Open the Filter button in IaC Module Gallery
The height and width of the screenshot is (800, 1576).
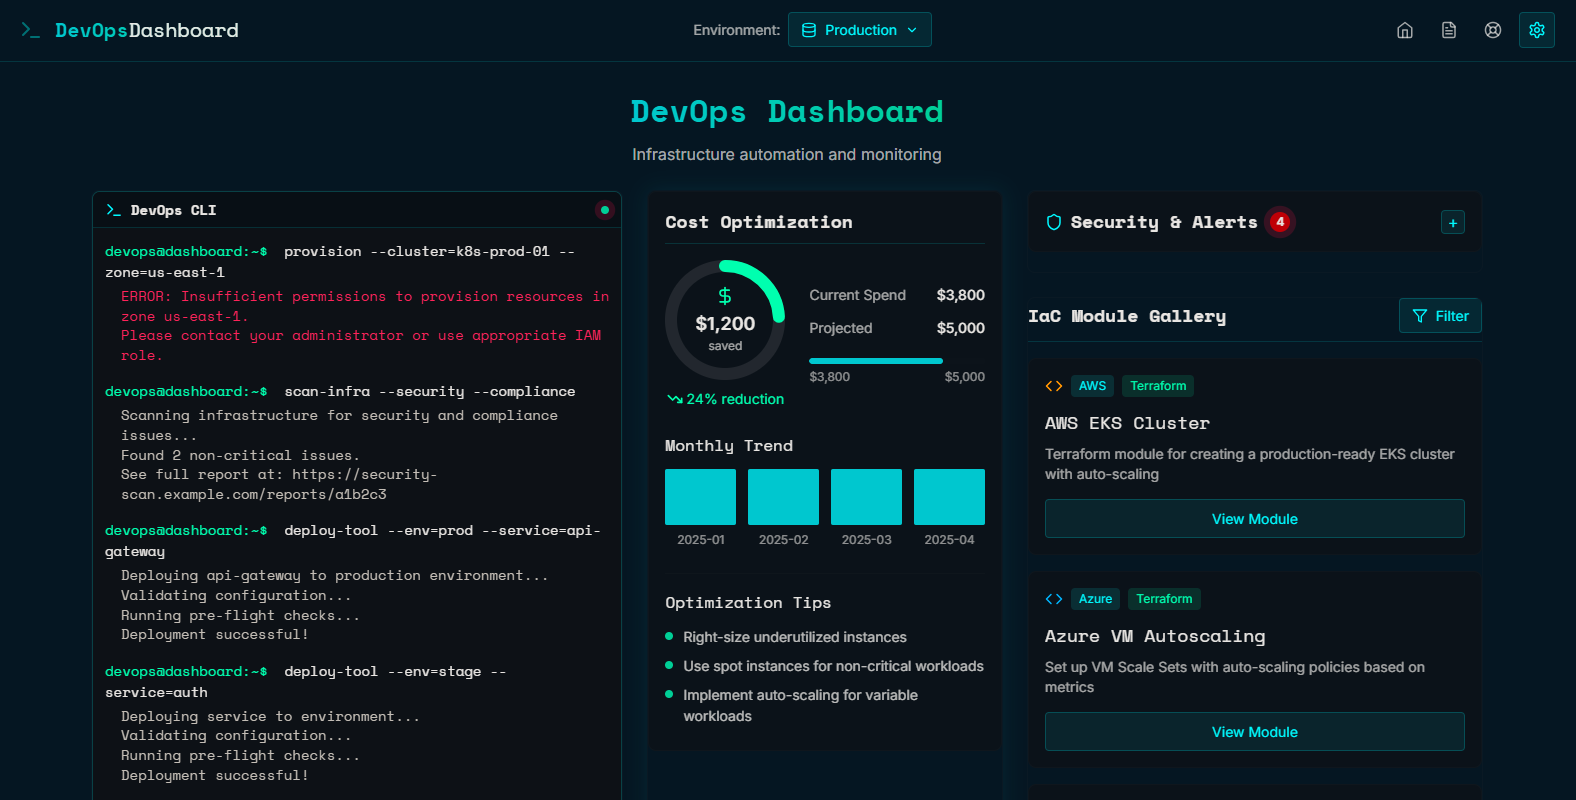[1440, 316]
